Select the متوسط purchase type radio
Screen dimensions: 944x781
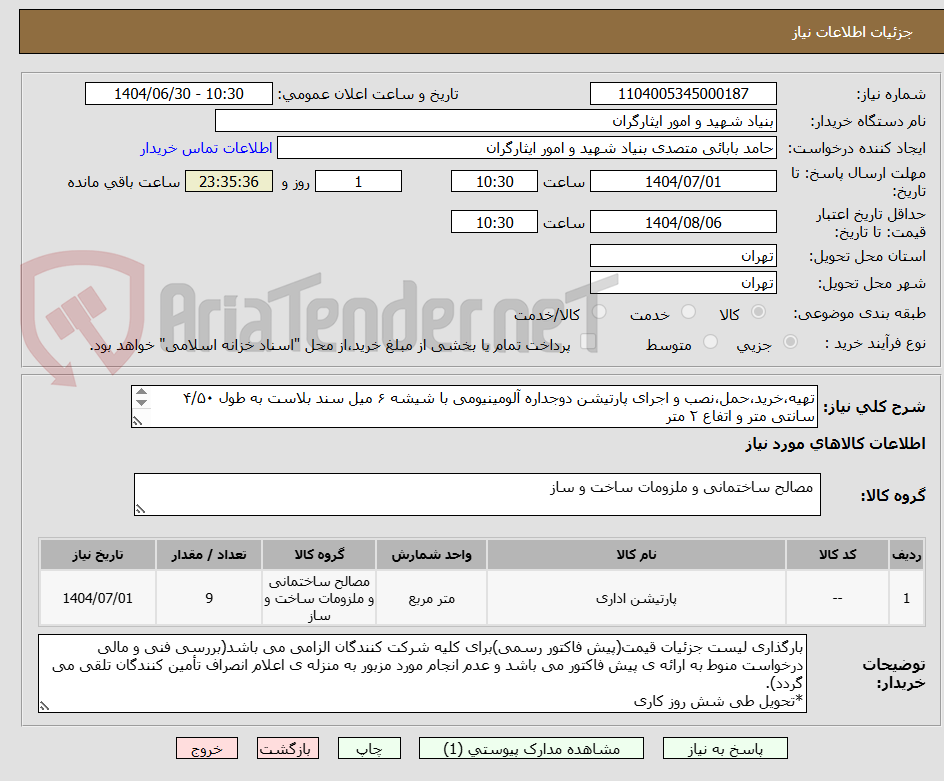tap(710, 342)
